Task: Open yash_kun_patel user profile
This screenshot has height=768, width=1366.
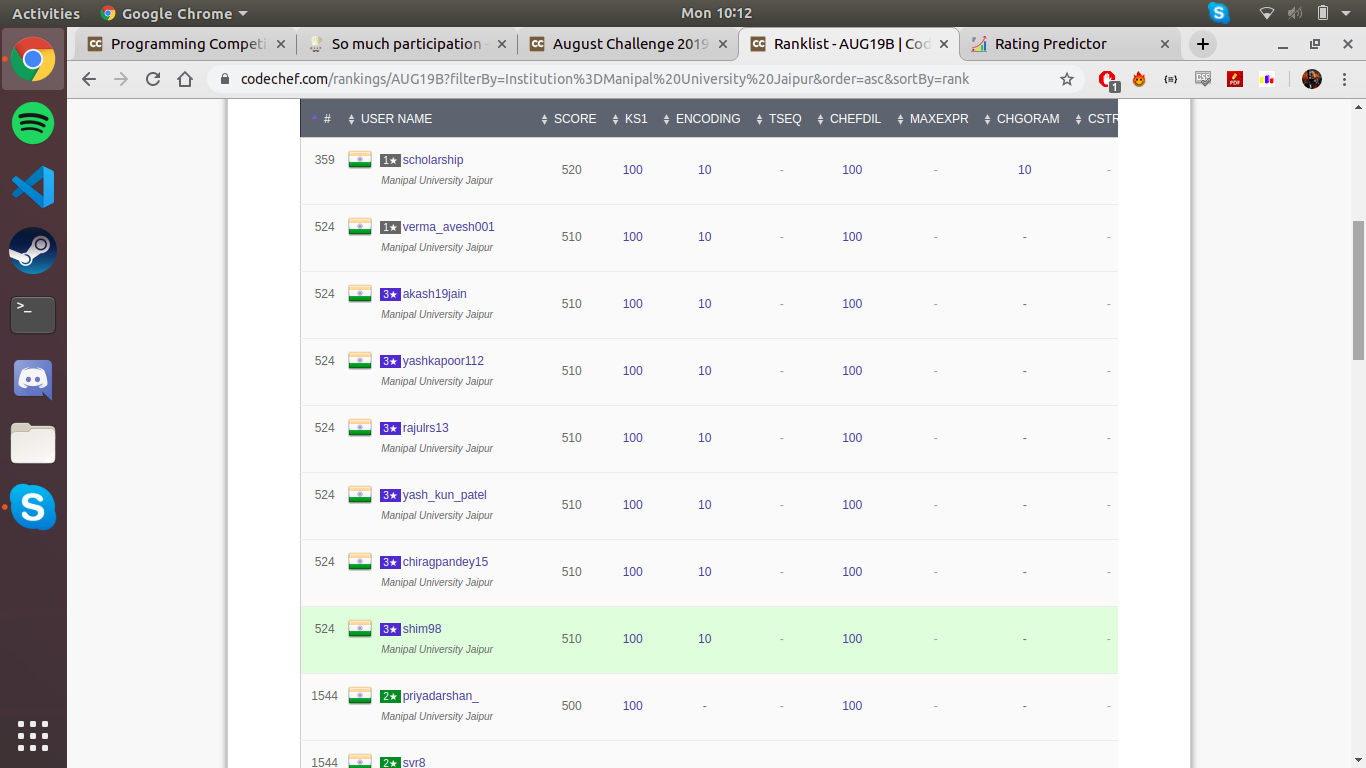Action: click(x=444, y=495)
